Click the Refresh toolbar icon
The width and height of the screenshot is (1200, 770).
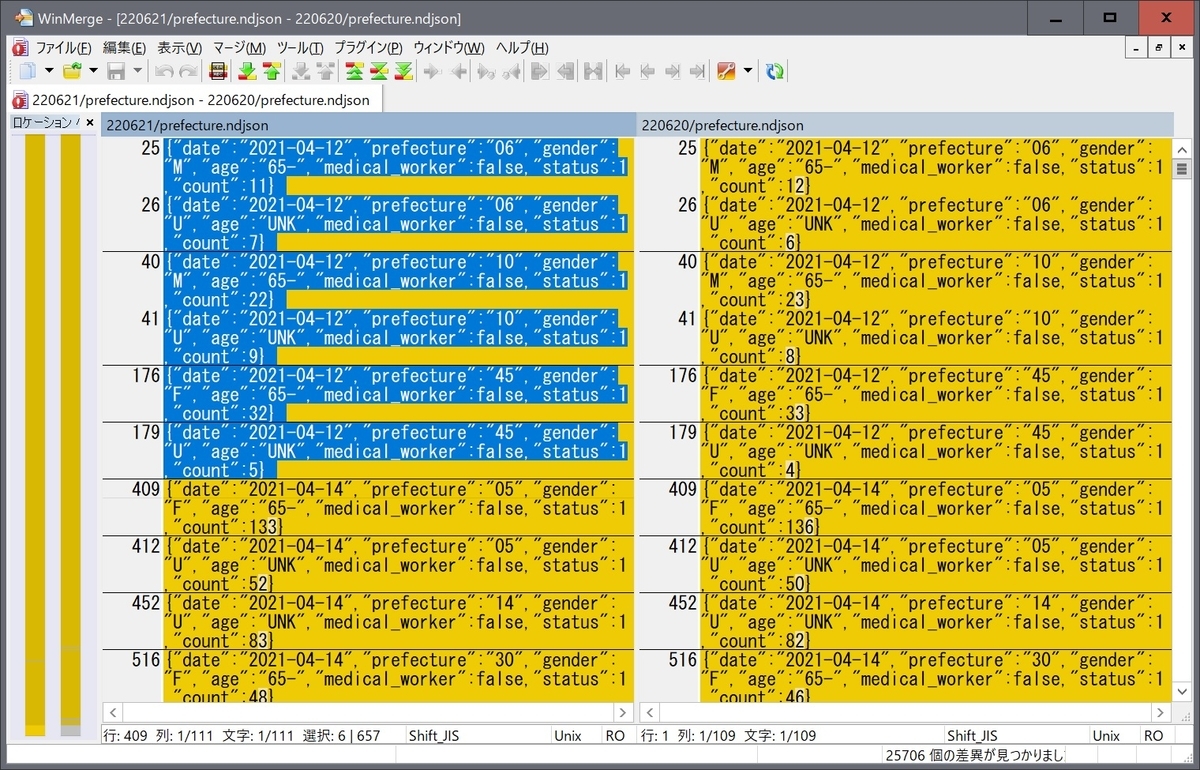click(x=774, y=71)
